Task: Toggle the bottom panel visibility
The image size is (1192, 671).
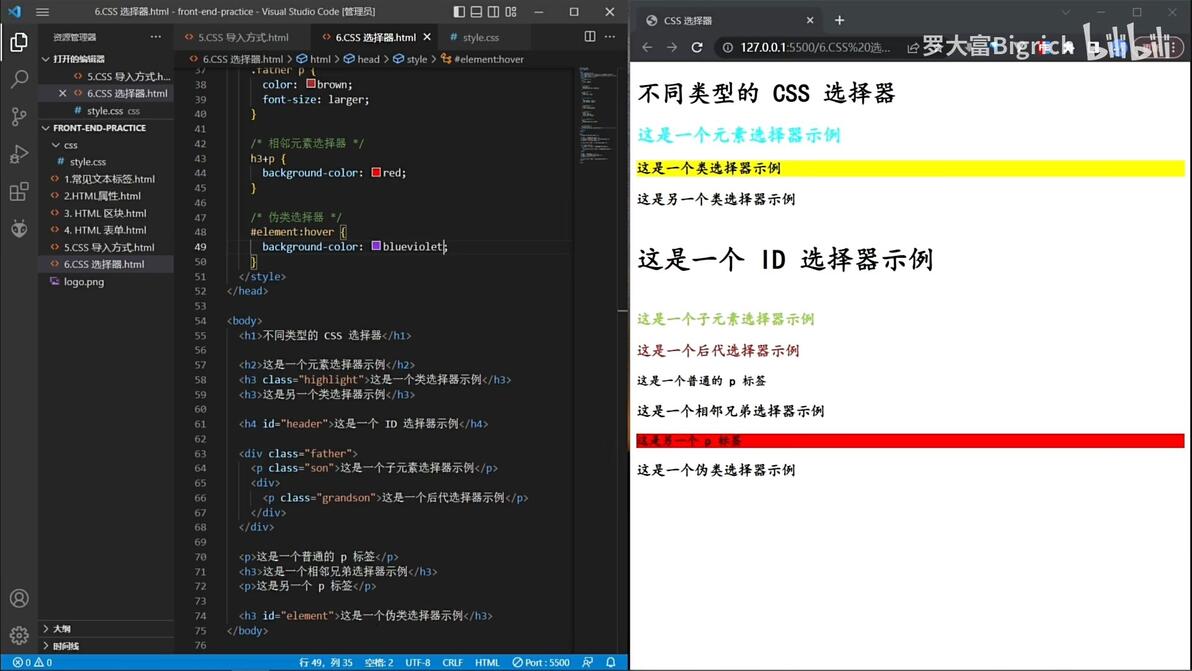Action: [477, 11]
